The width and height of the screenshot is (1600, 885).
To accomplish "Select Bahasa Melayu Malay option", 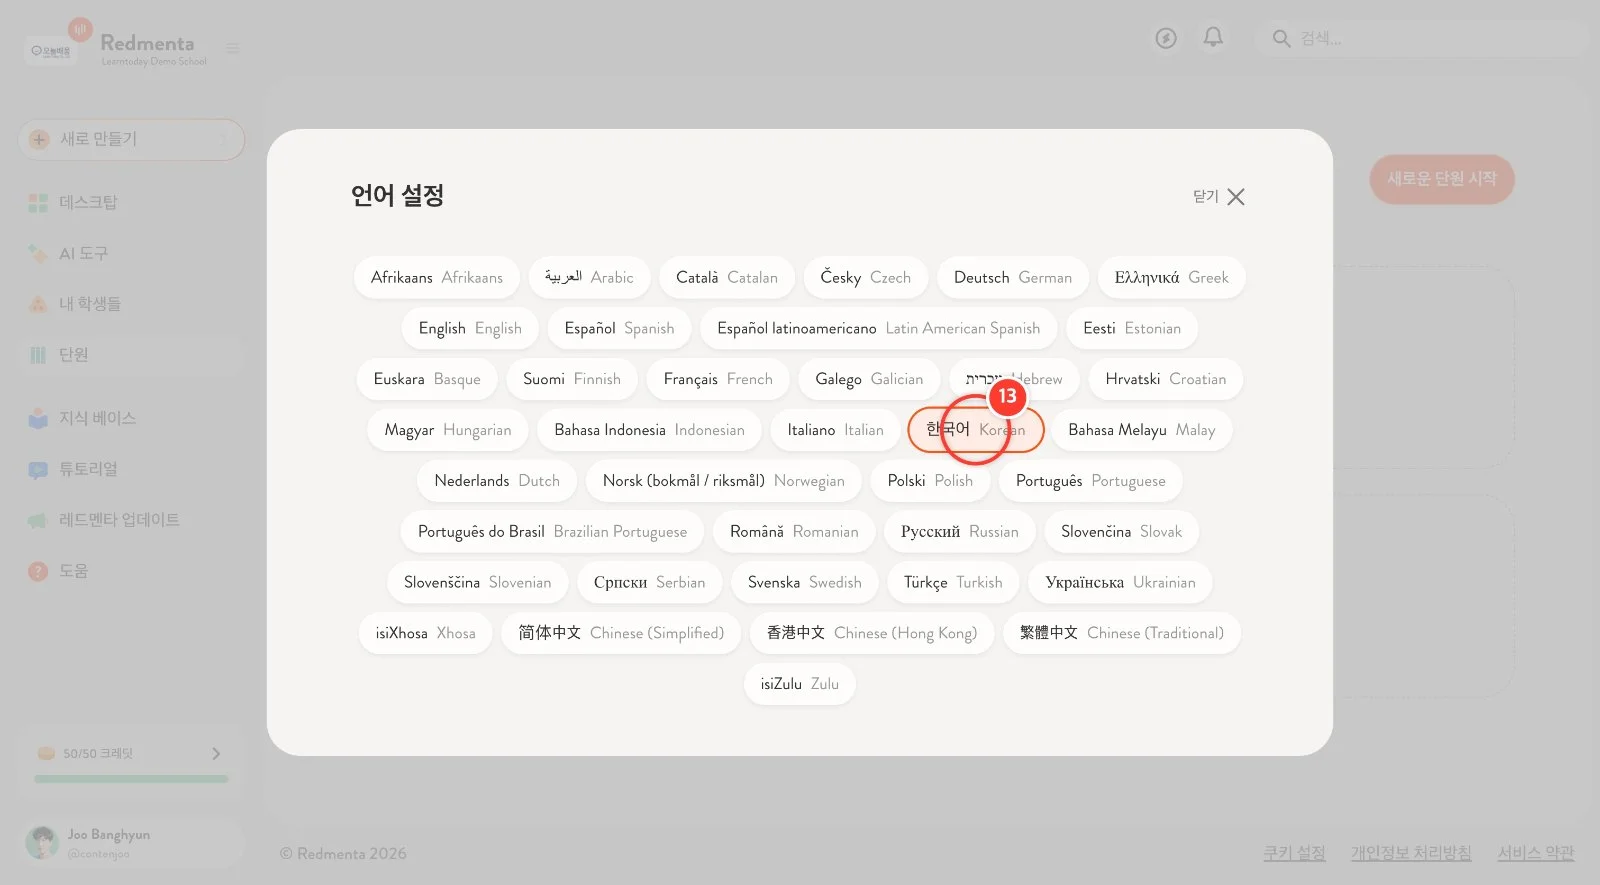I will 1141,430.
